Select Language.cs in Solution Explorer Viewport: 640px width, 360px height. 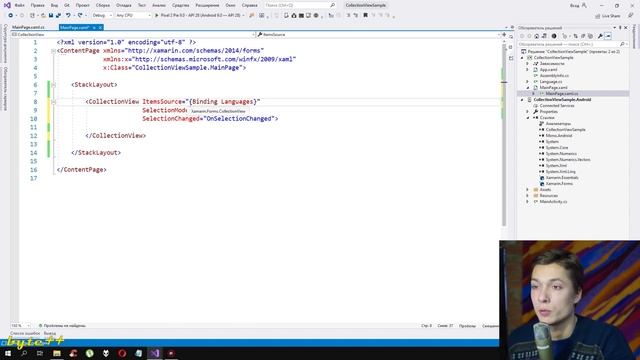(x=551, y=82)
